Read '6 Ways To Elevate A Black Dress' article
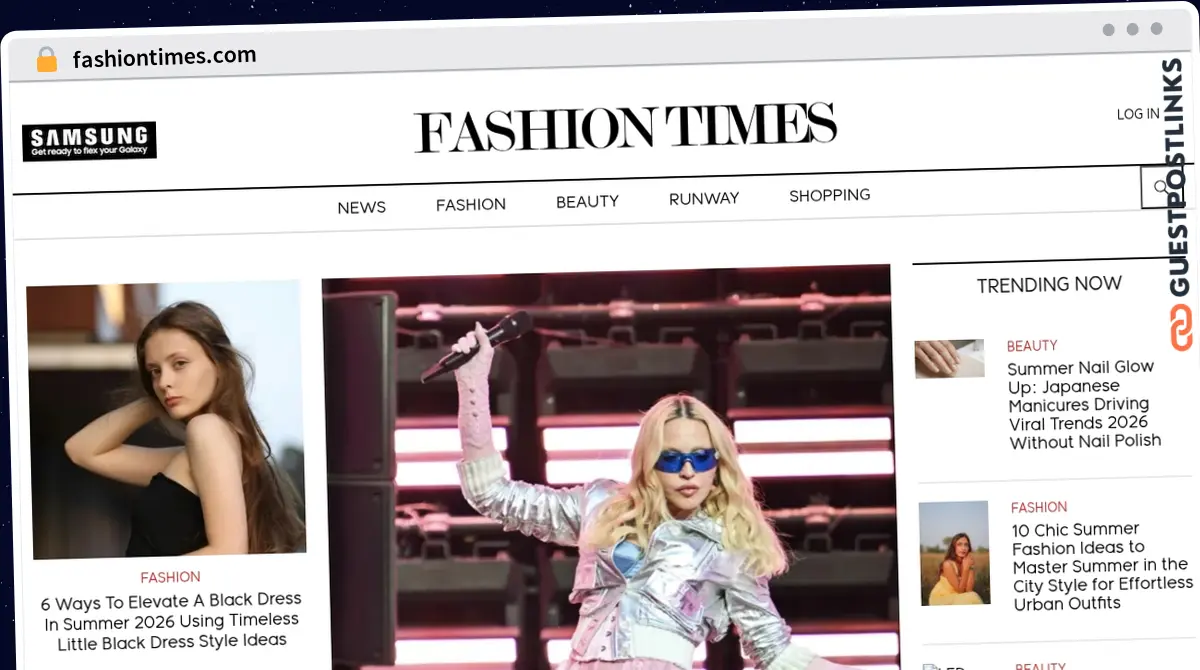This screenshot has width=1200, height=670. [171, 621]
